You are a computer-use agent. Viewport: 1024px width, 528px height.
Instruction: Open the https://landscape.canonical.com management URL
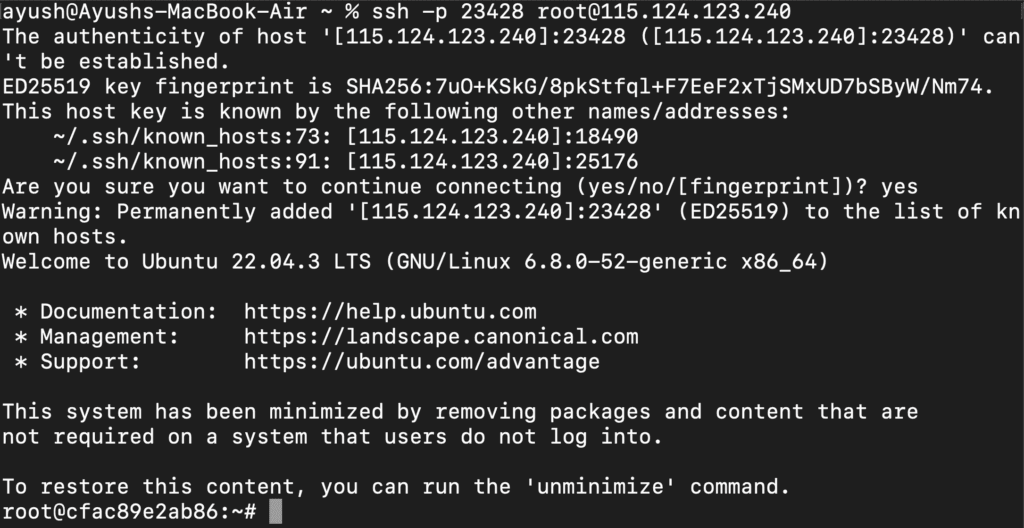(441, 337)
